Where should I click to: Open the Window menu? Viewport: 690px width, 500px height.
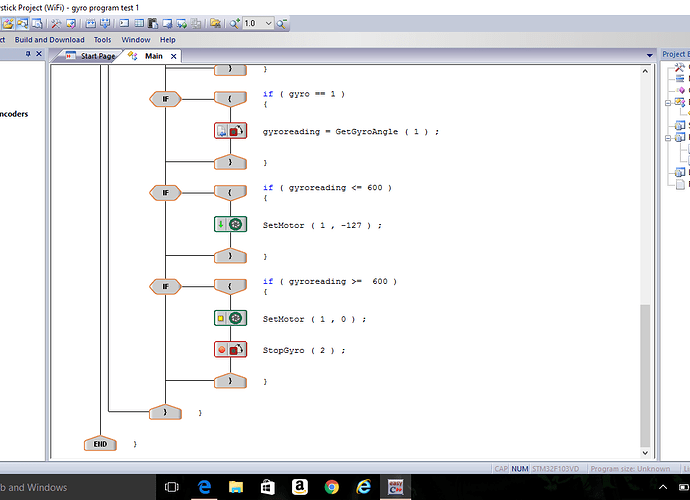(x=136, y=40)
